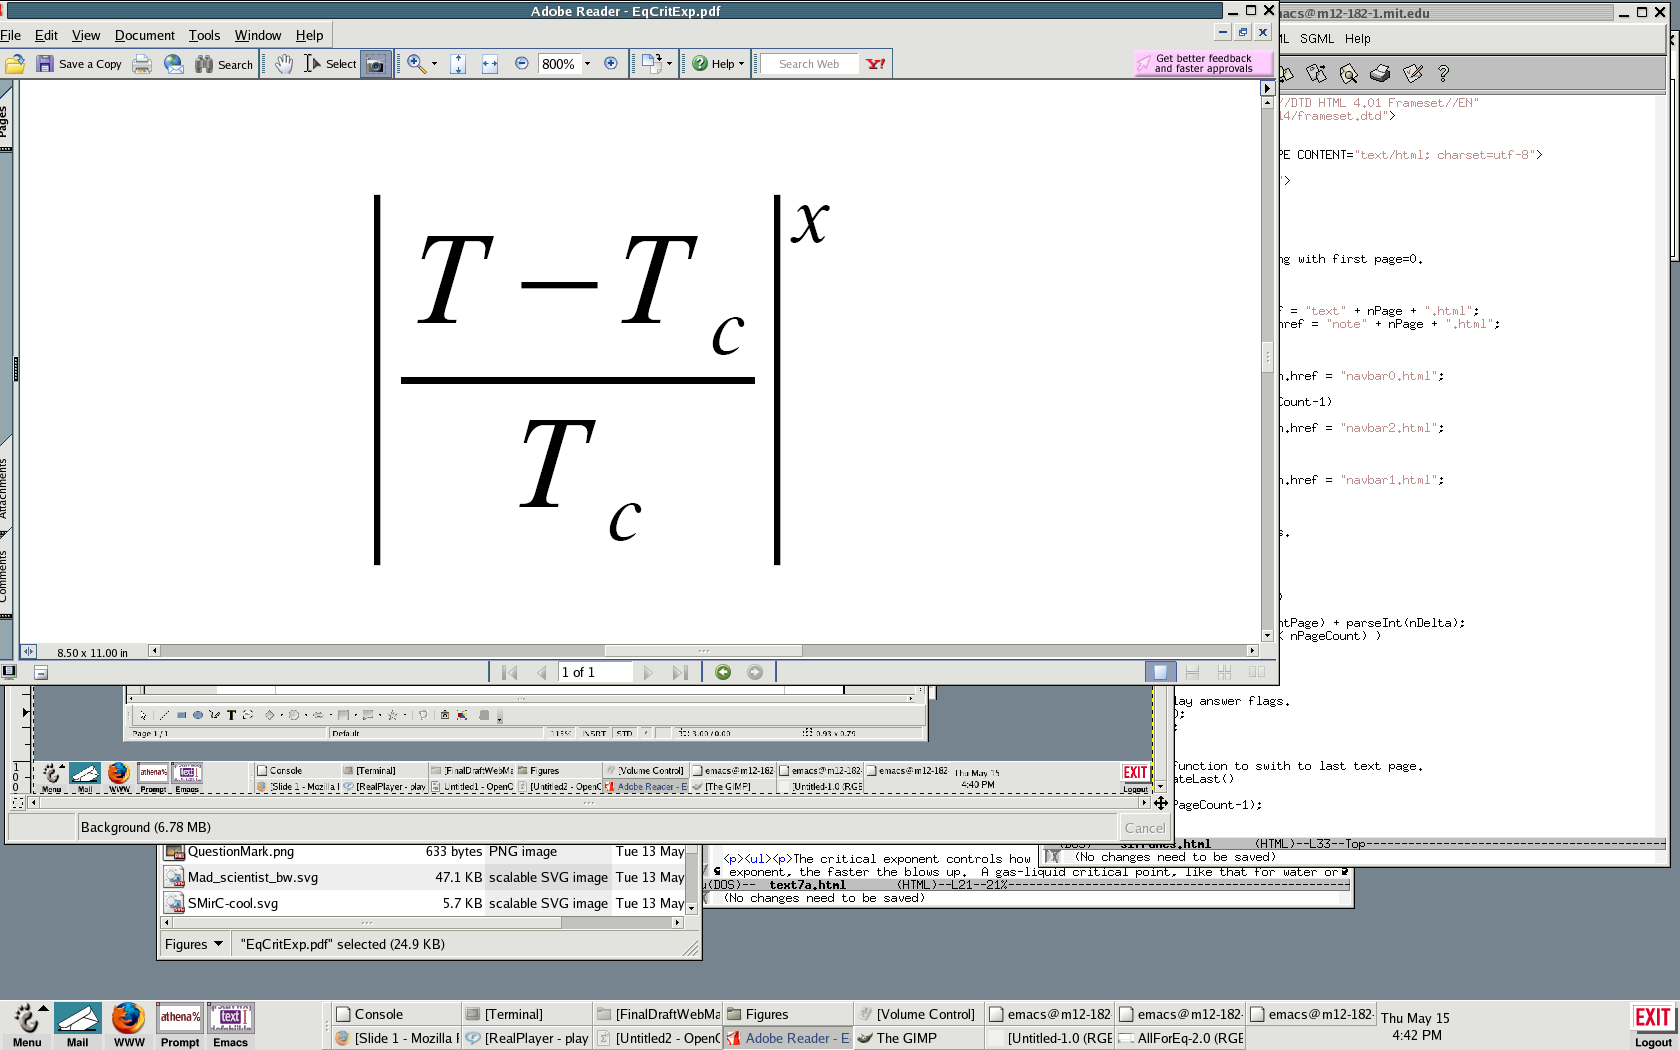Toggle the Snapshot camera tool
The height and width of the screenshot is (1050, 1680).
375,64
